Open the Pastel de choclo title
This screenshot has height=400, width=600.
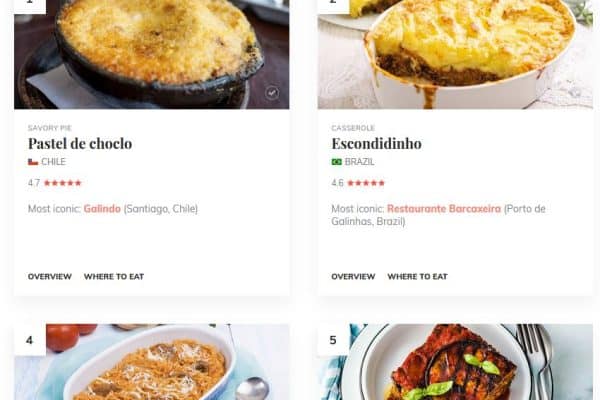[x=80, y=144]
